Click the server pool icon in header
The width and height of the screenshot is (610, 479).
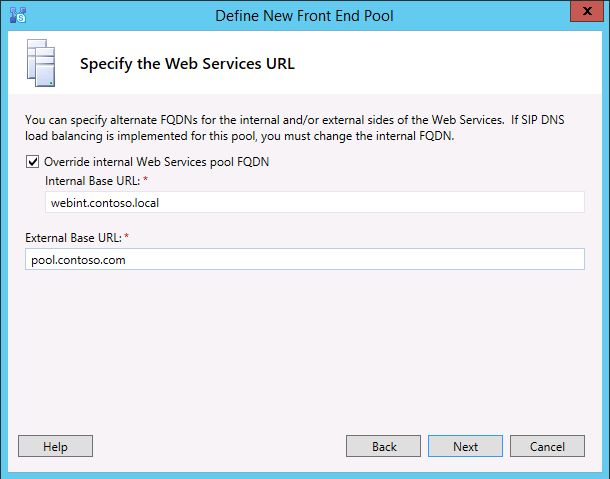41,63
